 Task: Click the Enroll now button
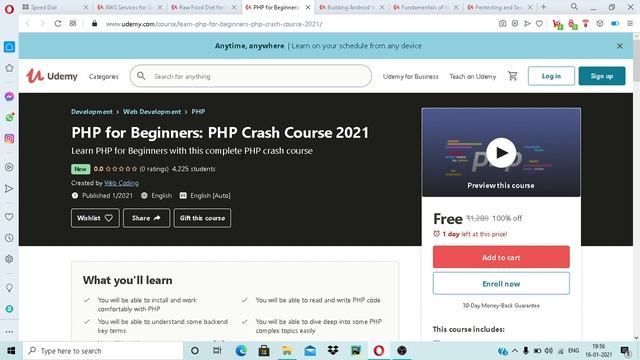pyautogui.click(x=501, y=284)
